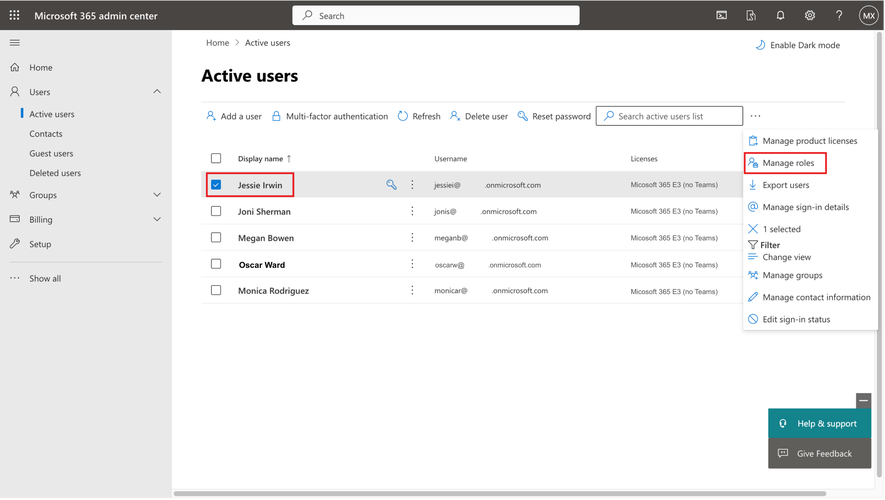Click Add a user button
Image resolution: width=885 pixels, height=500 pixels.
pos(234,116)
